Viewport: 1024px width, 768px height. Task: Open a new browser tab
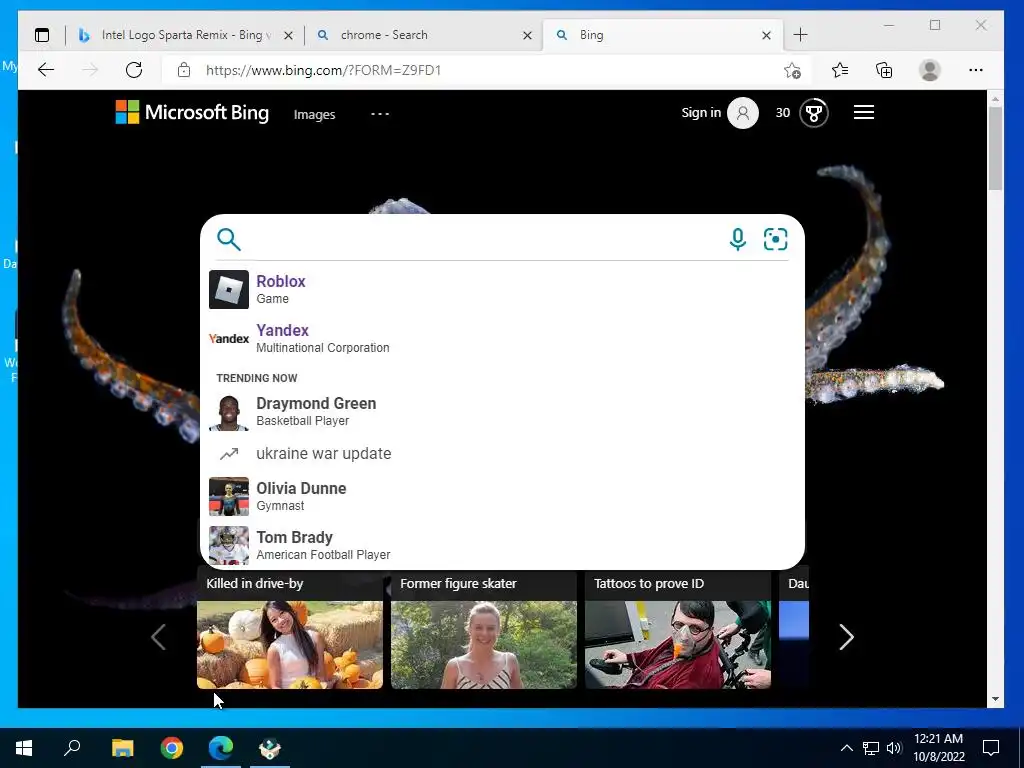pos(800,35)
